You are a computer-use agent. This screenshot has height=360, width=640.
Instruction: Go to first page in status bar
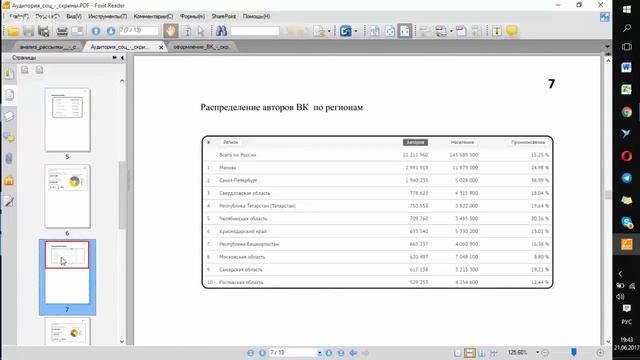251,353
